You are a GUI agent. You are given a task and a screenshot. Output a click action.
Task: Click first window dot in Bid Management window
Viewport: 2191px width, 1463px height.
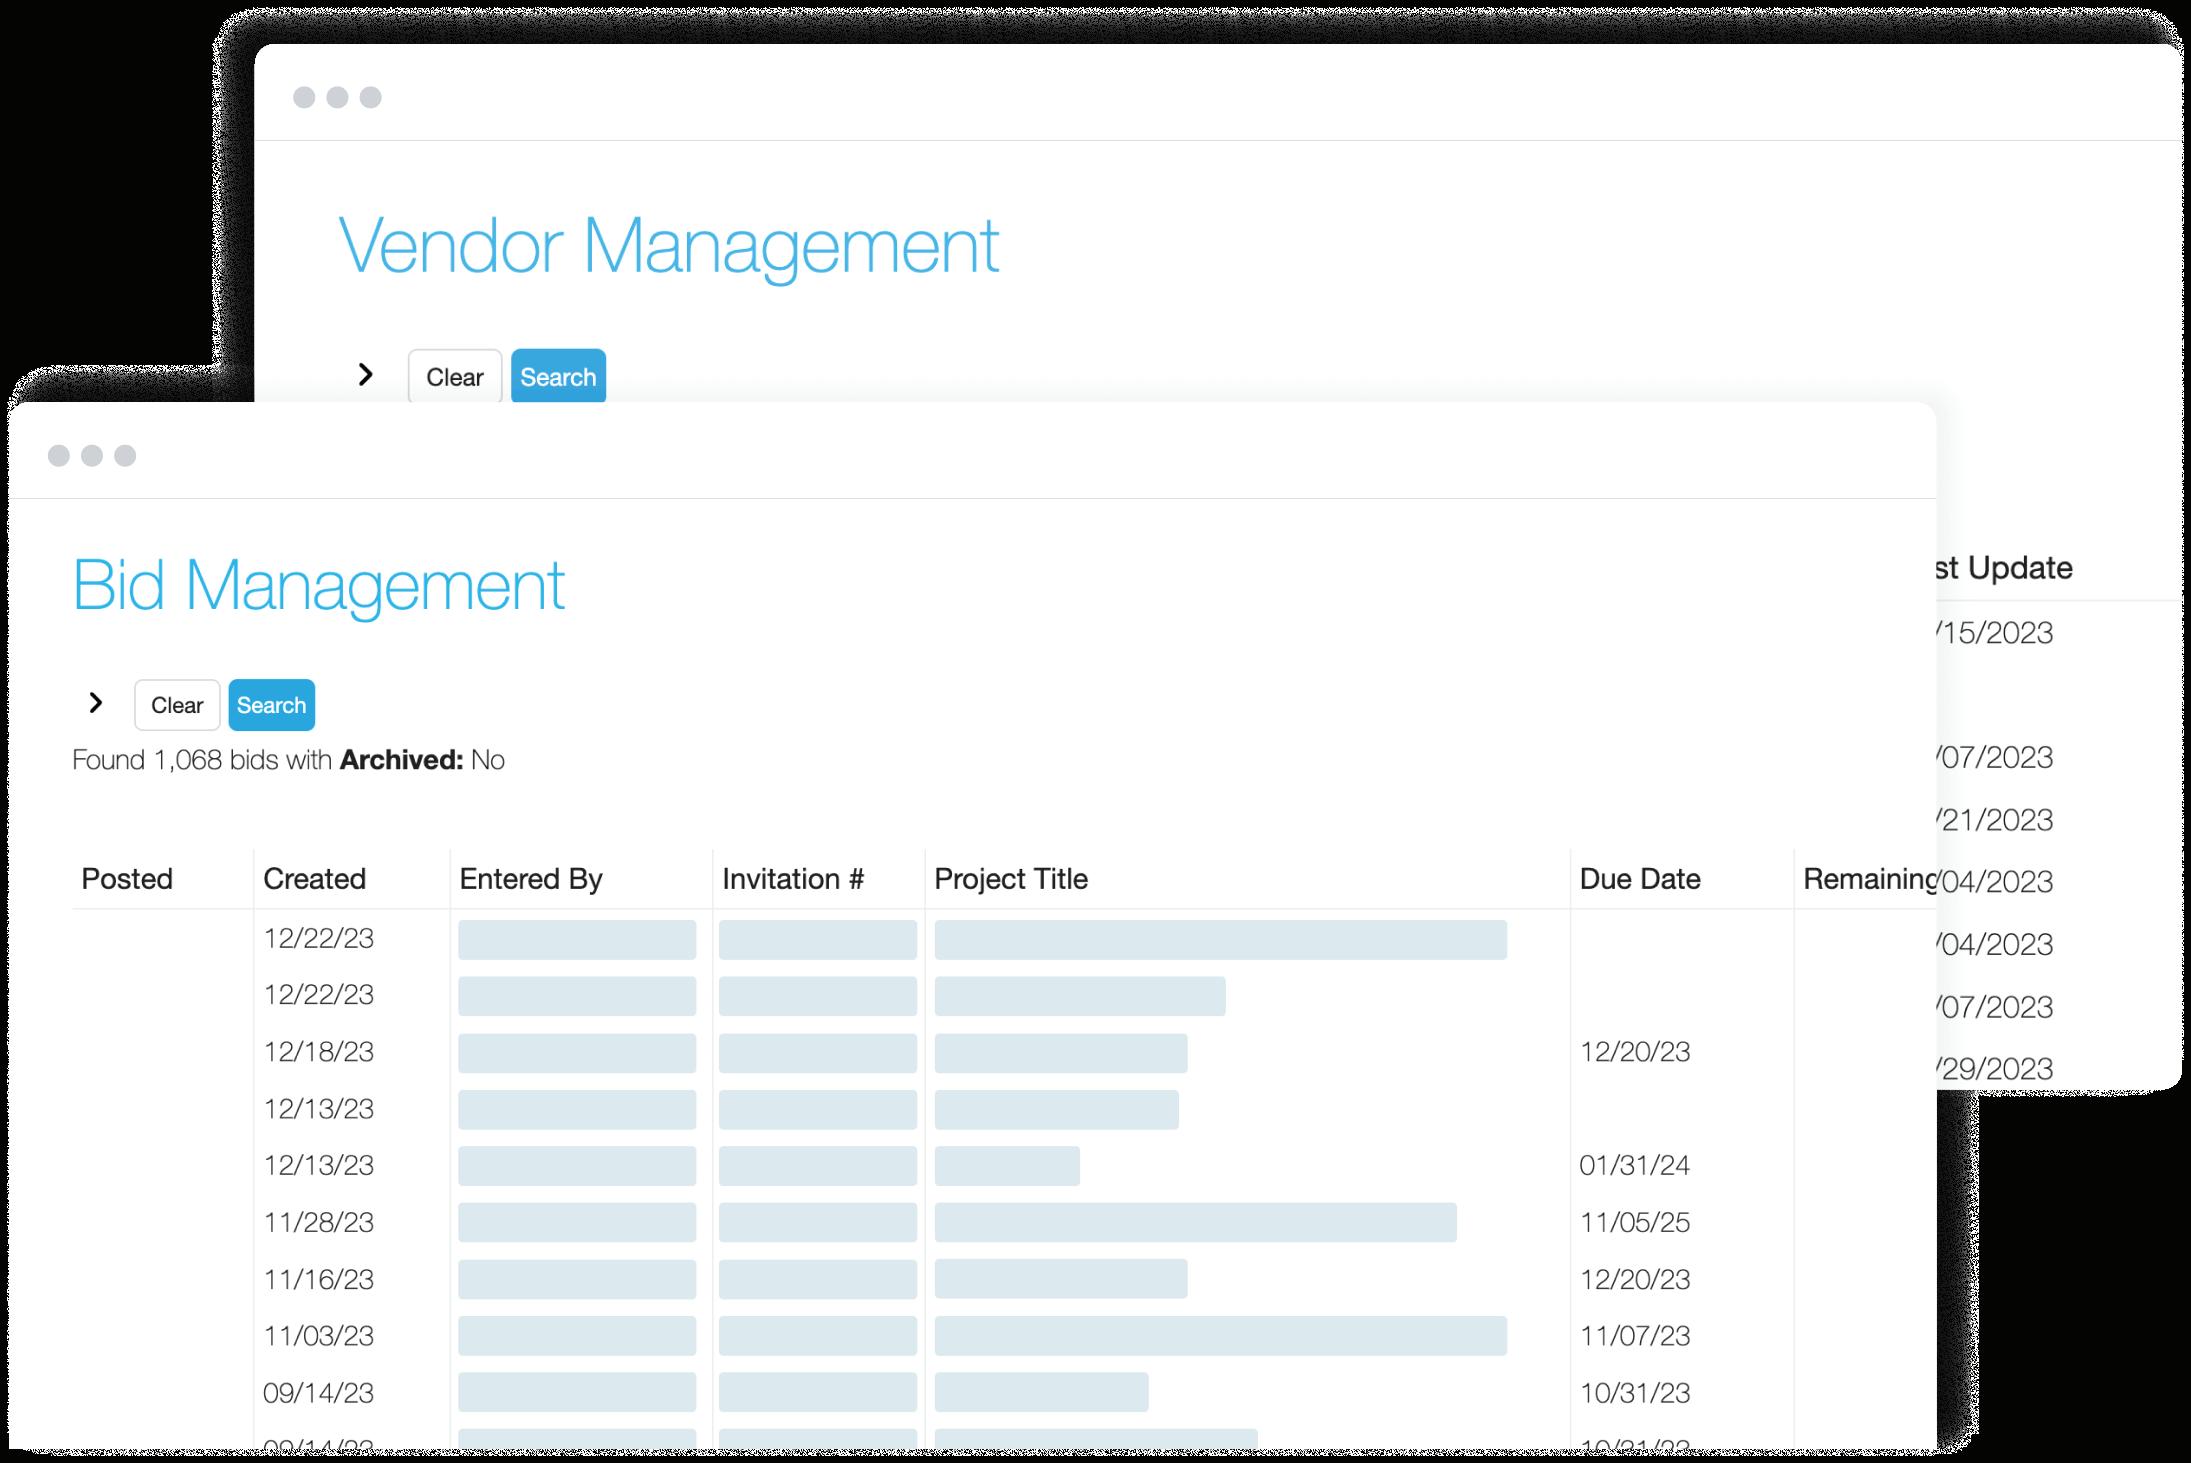point(59,456)
